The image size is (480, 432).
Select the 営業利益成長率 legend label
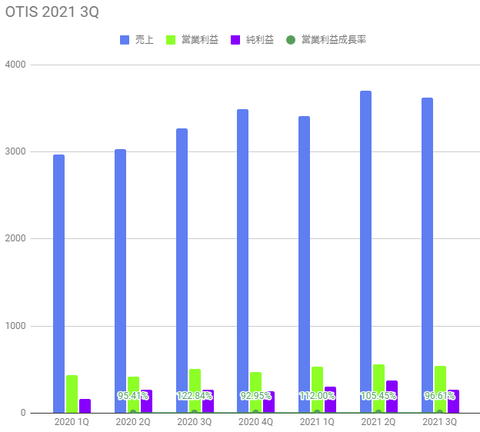[x=334, y=40]
